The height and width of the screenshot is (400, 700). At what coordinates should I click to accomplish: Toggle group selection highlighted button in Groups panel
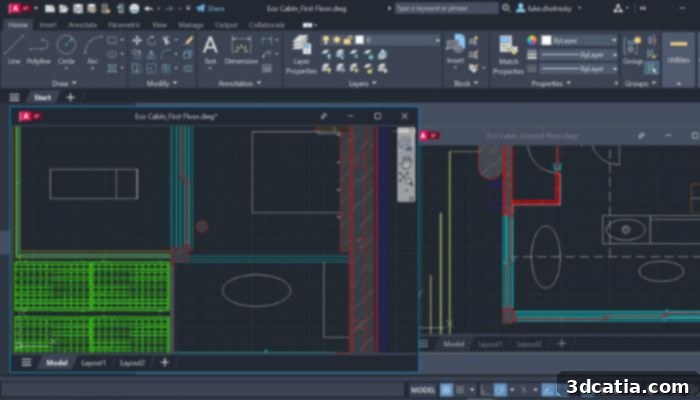point(651,68)
